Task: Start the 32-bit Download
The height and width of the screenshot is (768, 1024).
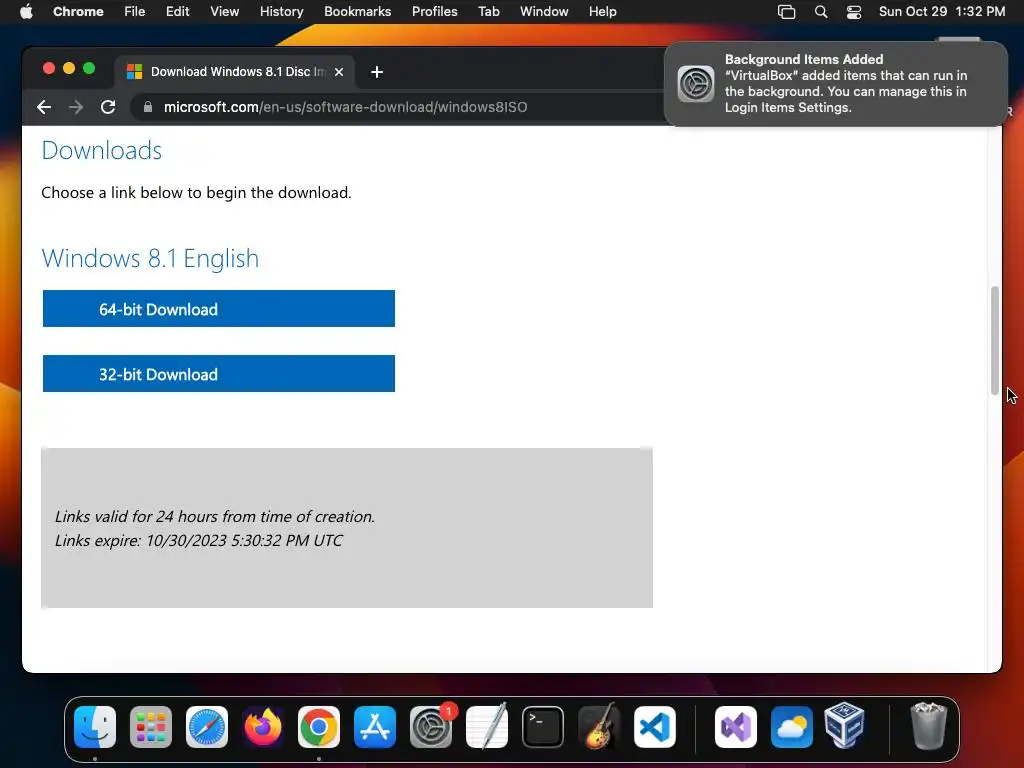Action: click(x=219, y=374)
